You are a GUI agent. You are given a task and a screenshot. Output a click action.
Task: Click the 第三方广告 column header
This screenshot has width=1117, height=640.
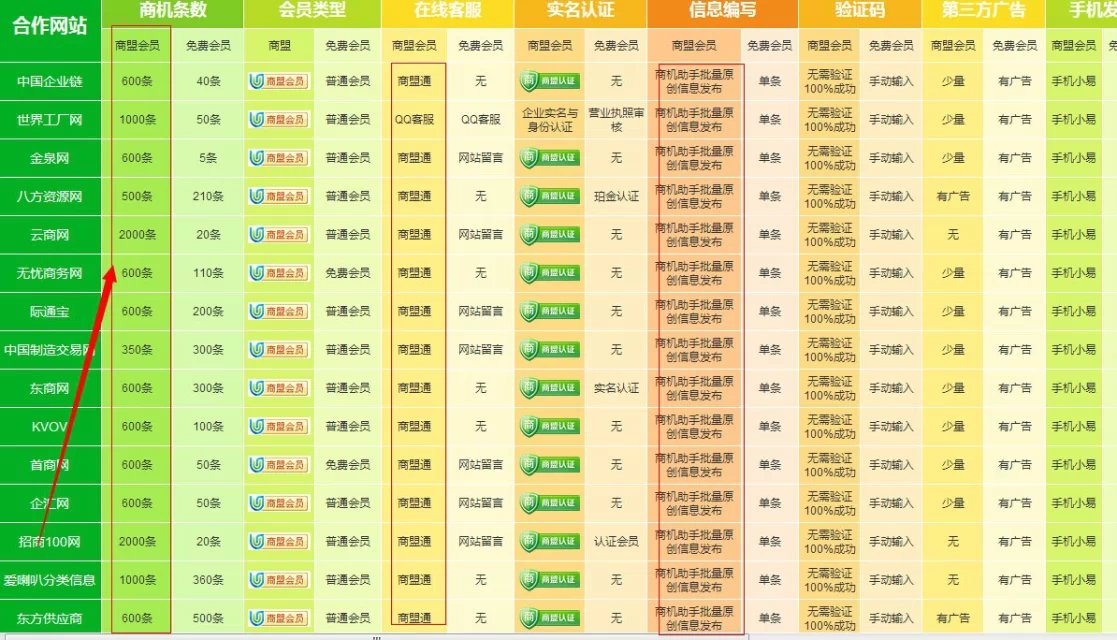pos(983,12)
